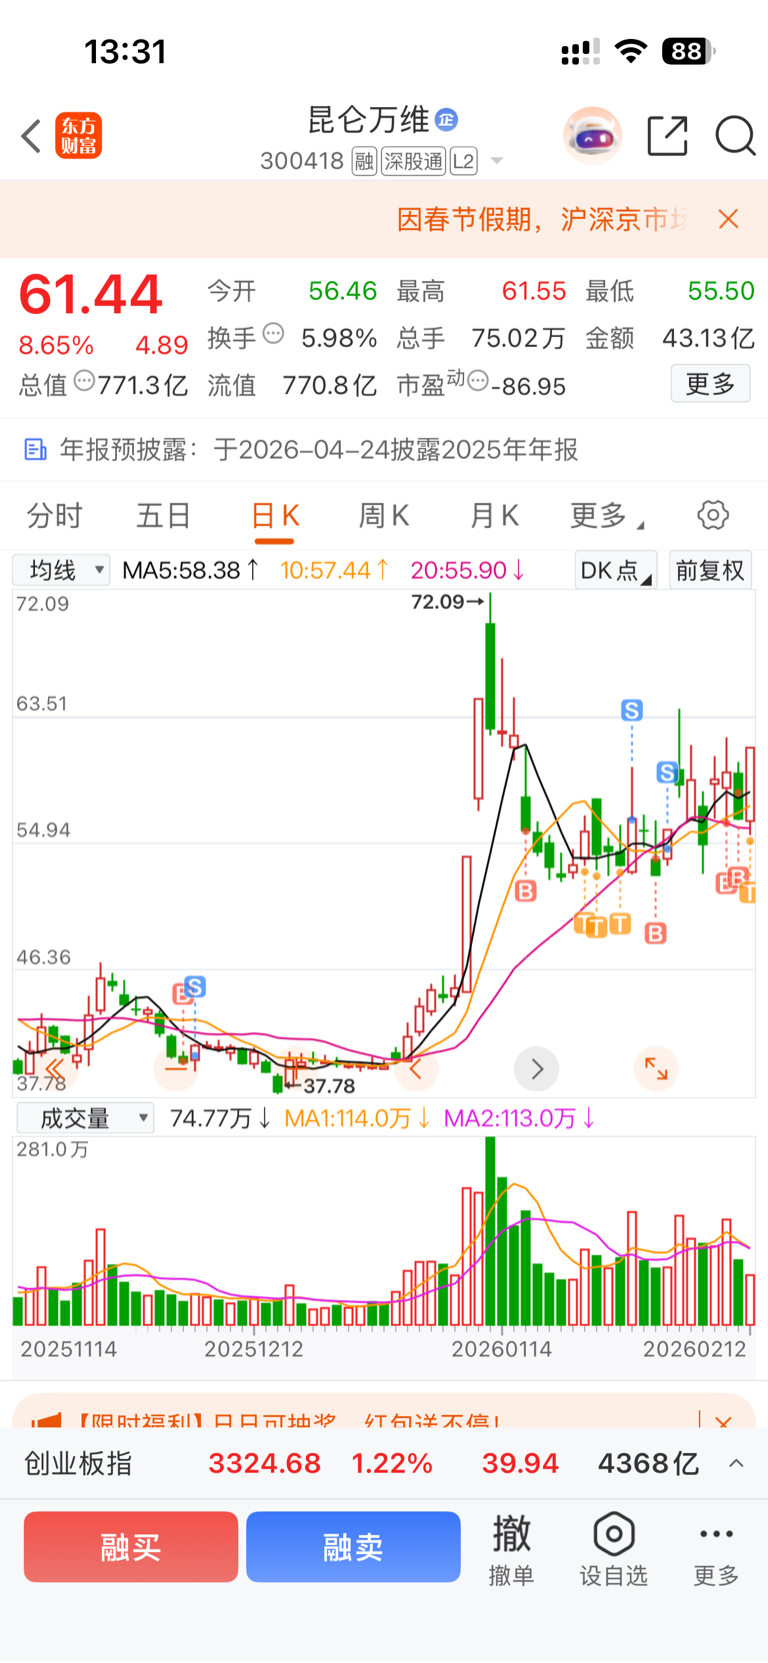Tap the 20260114 date label
Screen dimensions: 768x1663
(x=501, y=1349)
